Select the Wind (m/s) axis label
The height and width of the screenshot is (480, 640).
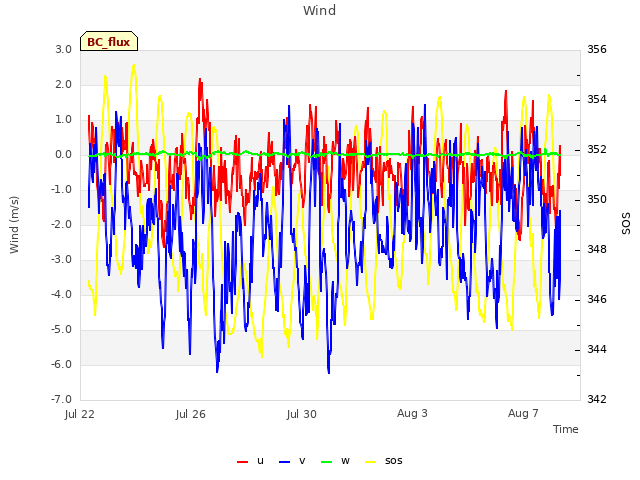14,225
